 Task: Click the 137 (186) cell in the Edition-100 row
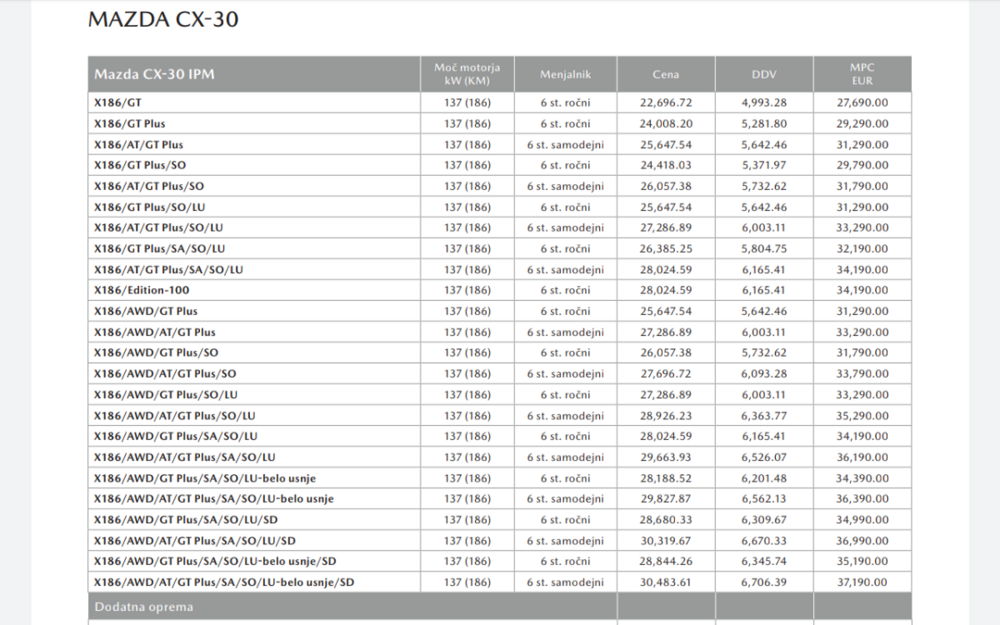tap(464, 290)
